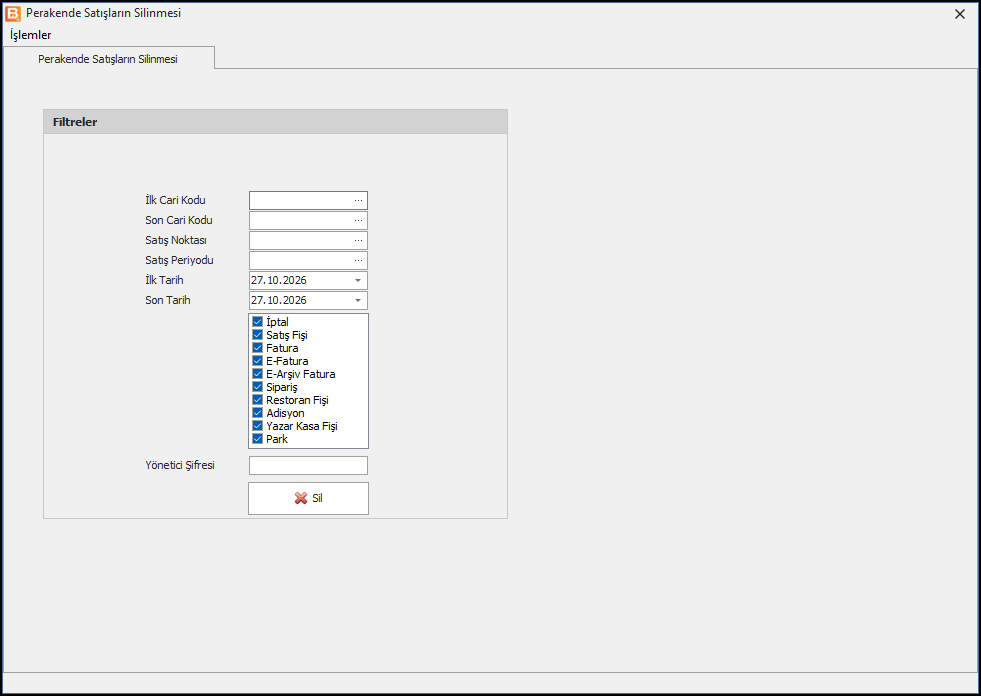Uncheck the Yazar Kasa Fişi checkbox
Viewport: 981px width, 696px height.
coord(257,426)
